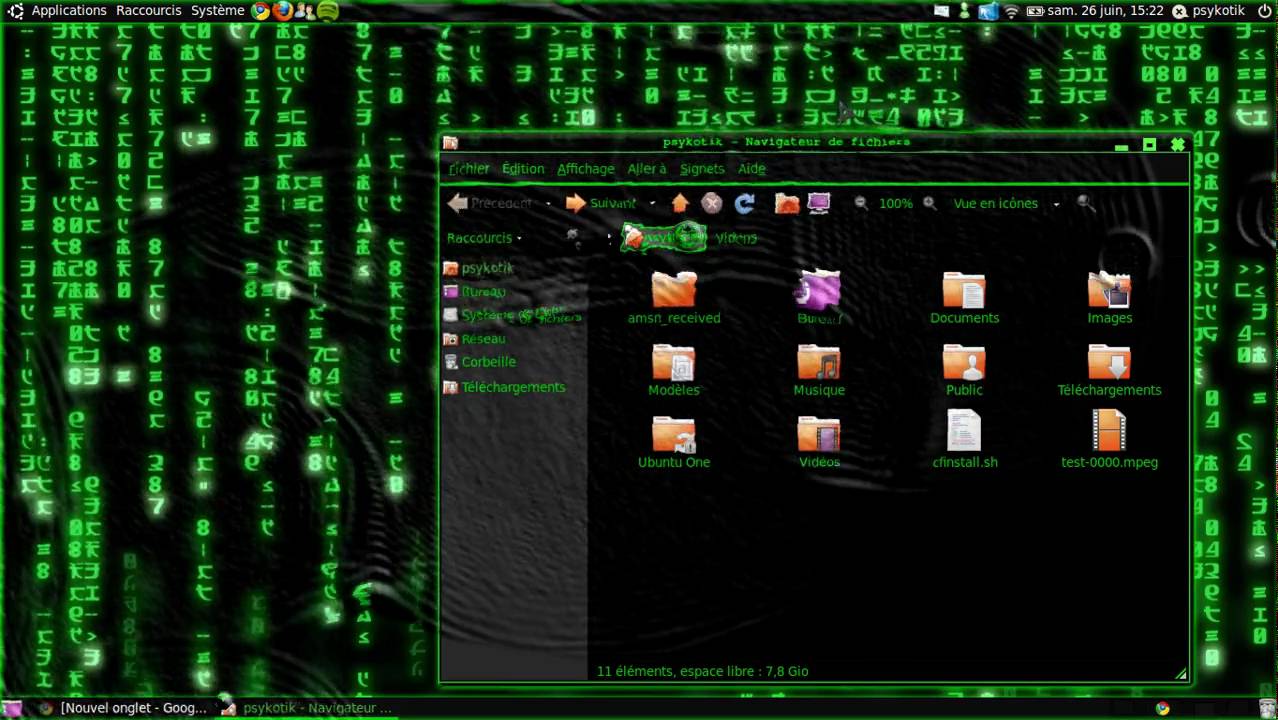Open the clock 'sam. 26 juin, 15:22'
Screen dimensions: 1278x720
pyautogui.click(x=1105, y=11)
